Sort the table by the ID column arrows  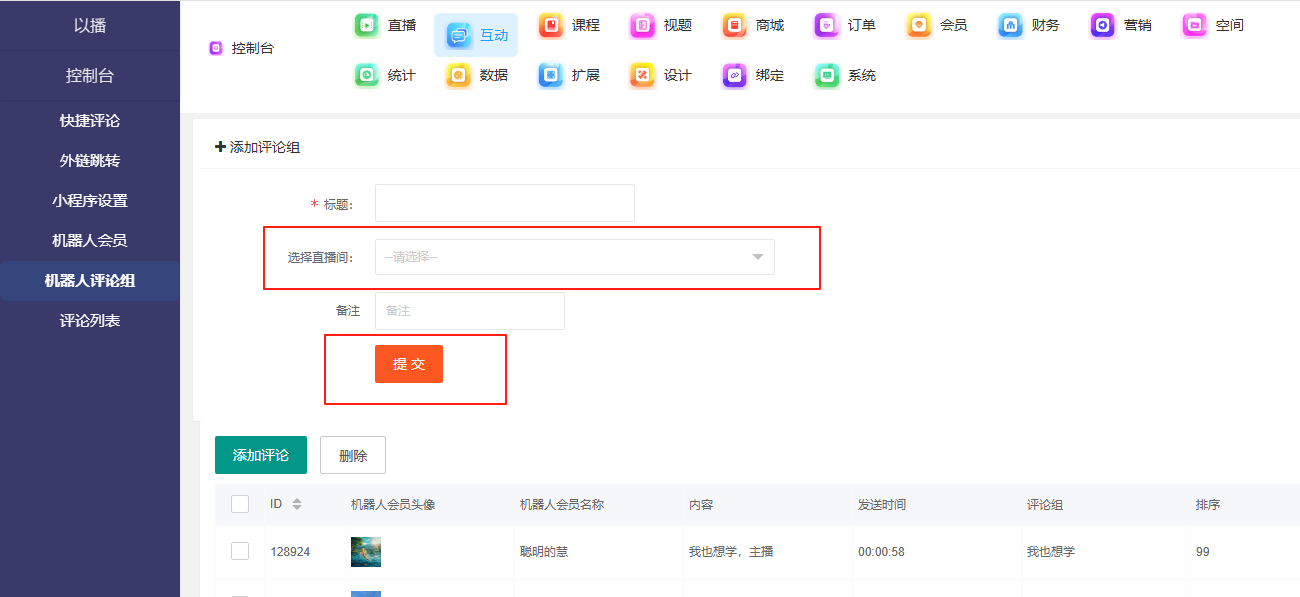click(297, 504)
